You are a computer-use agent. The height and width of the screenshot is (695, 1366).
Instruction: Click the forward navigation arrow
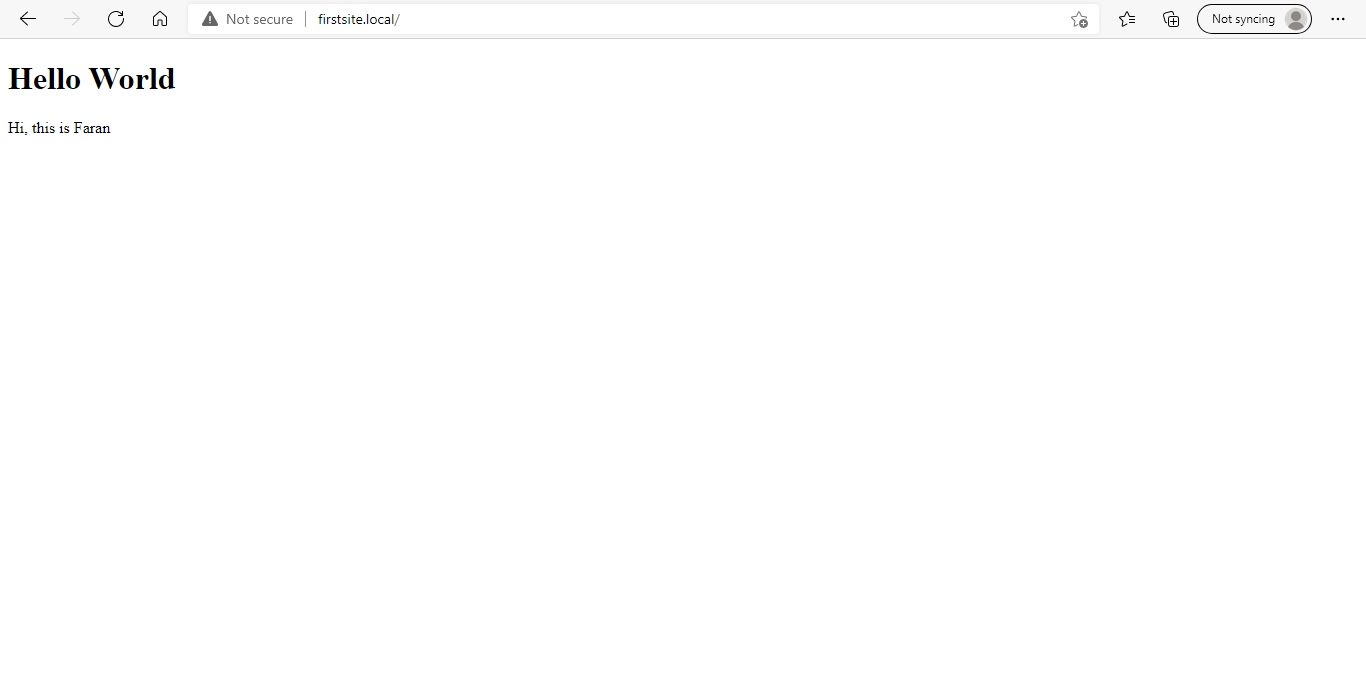click(x=72, y=19)
